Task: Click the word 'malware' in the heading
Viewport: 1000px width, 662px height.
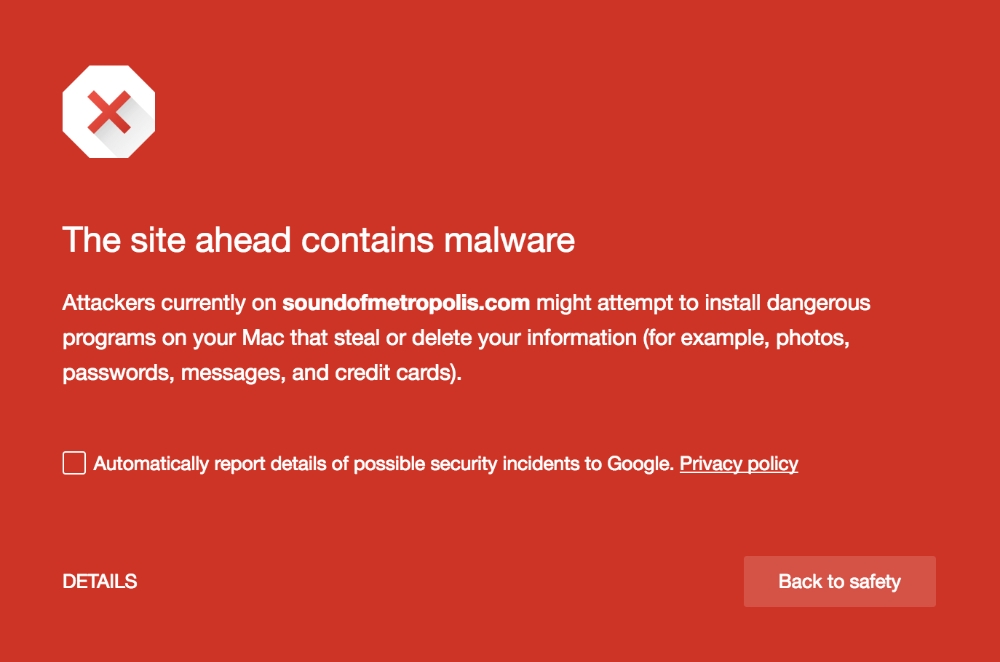Action: pyautogui.click(x=510, y=240)
